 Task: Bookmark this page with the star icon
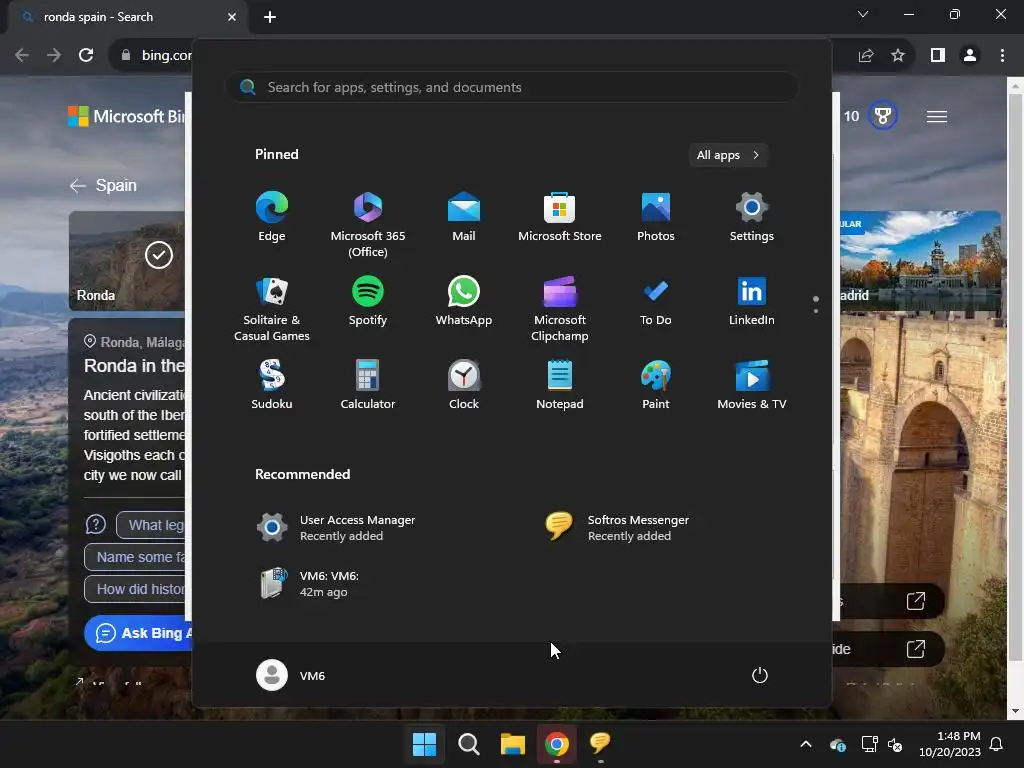(x=898, y=56)
